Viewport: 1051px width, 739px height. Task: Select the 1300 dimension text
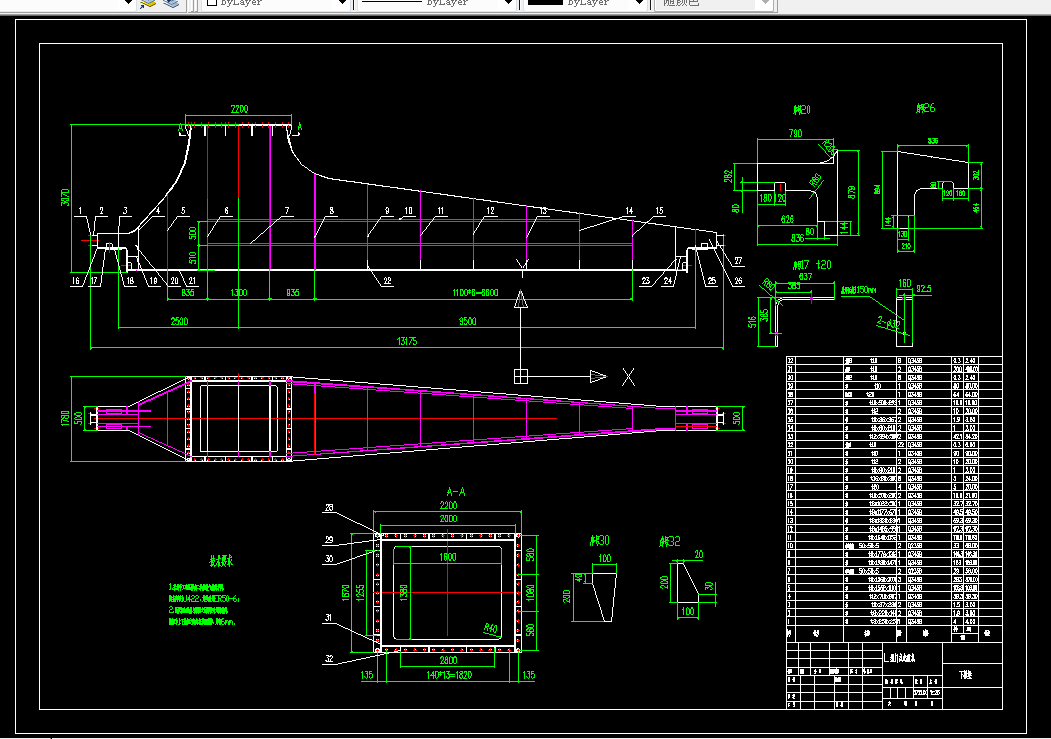[239, 293]
